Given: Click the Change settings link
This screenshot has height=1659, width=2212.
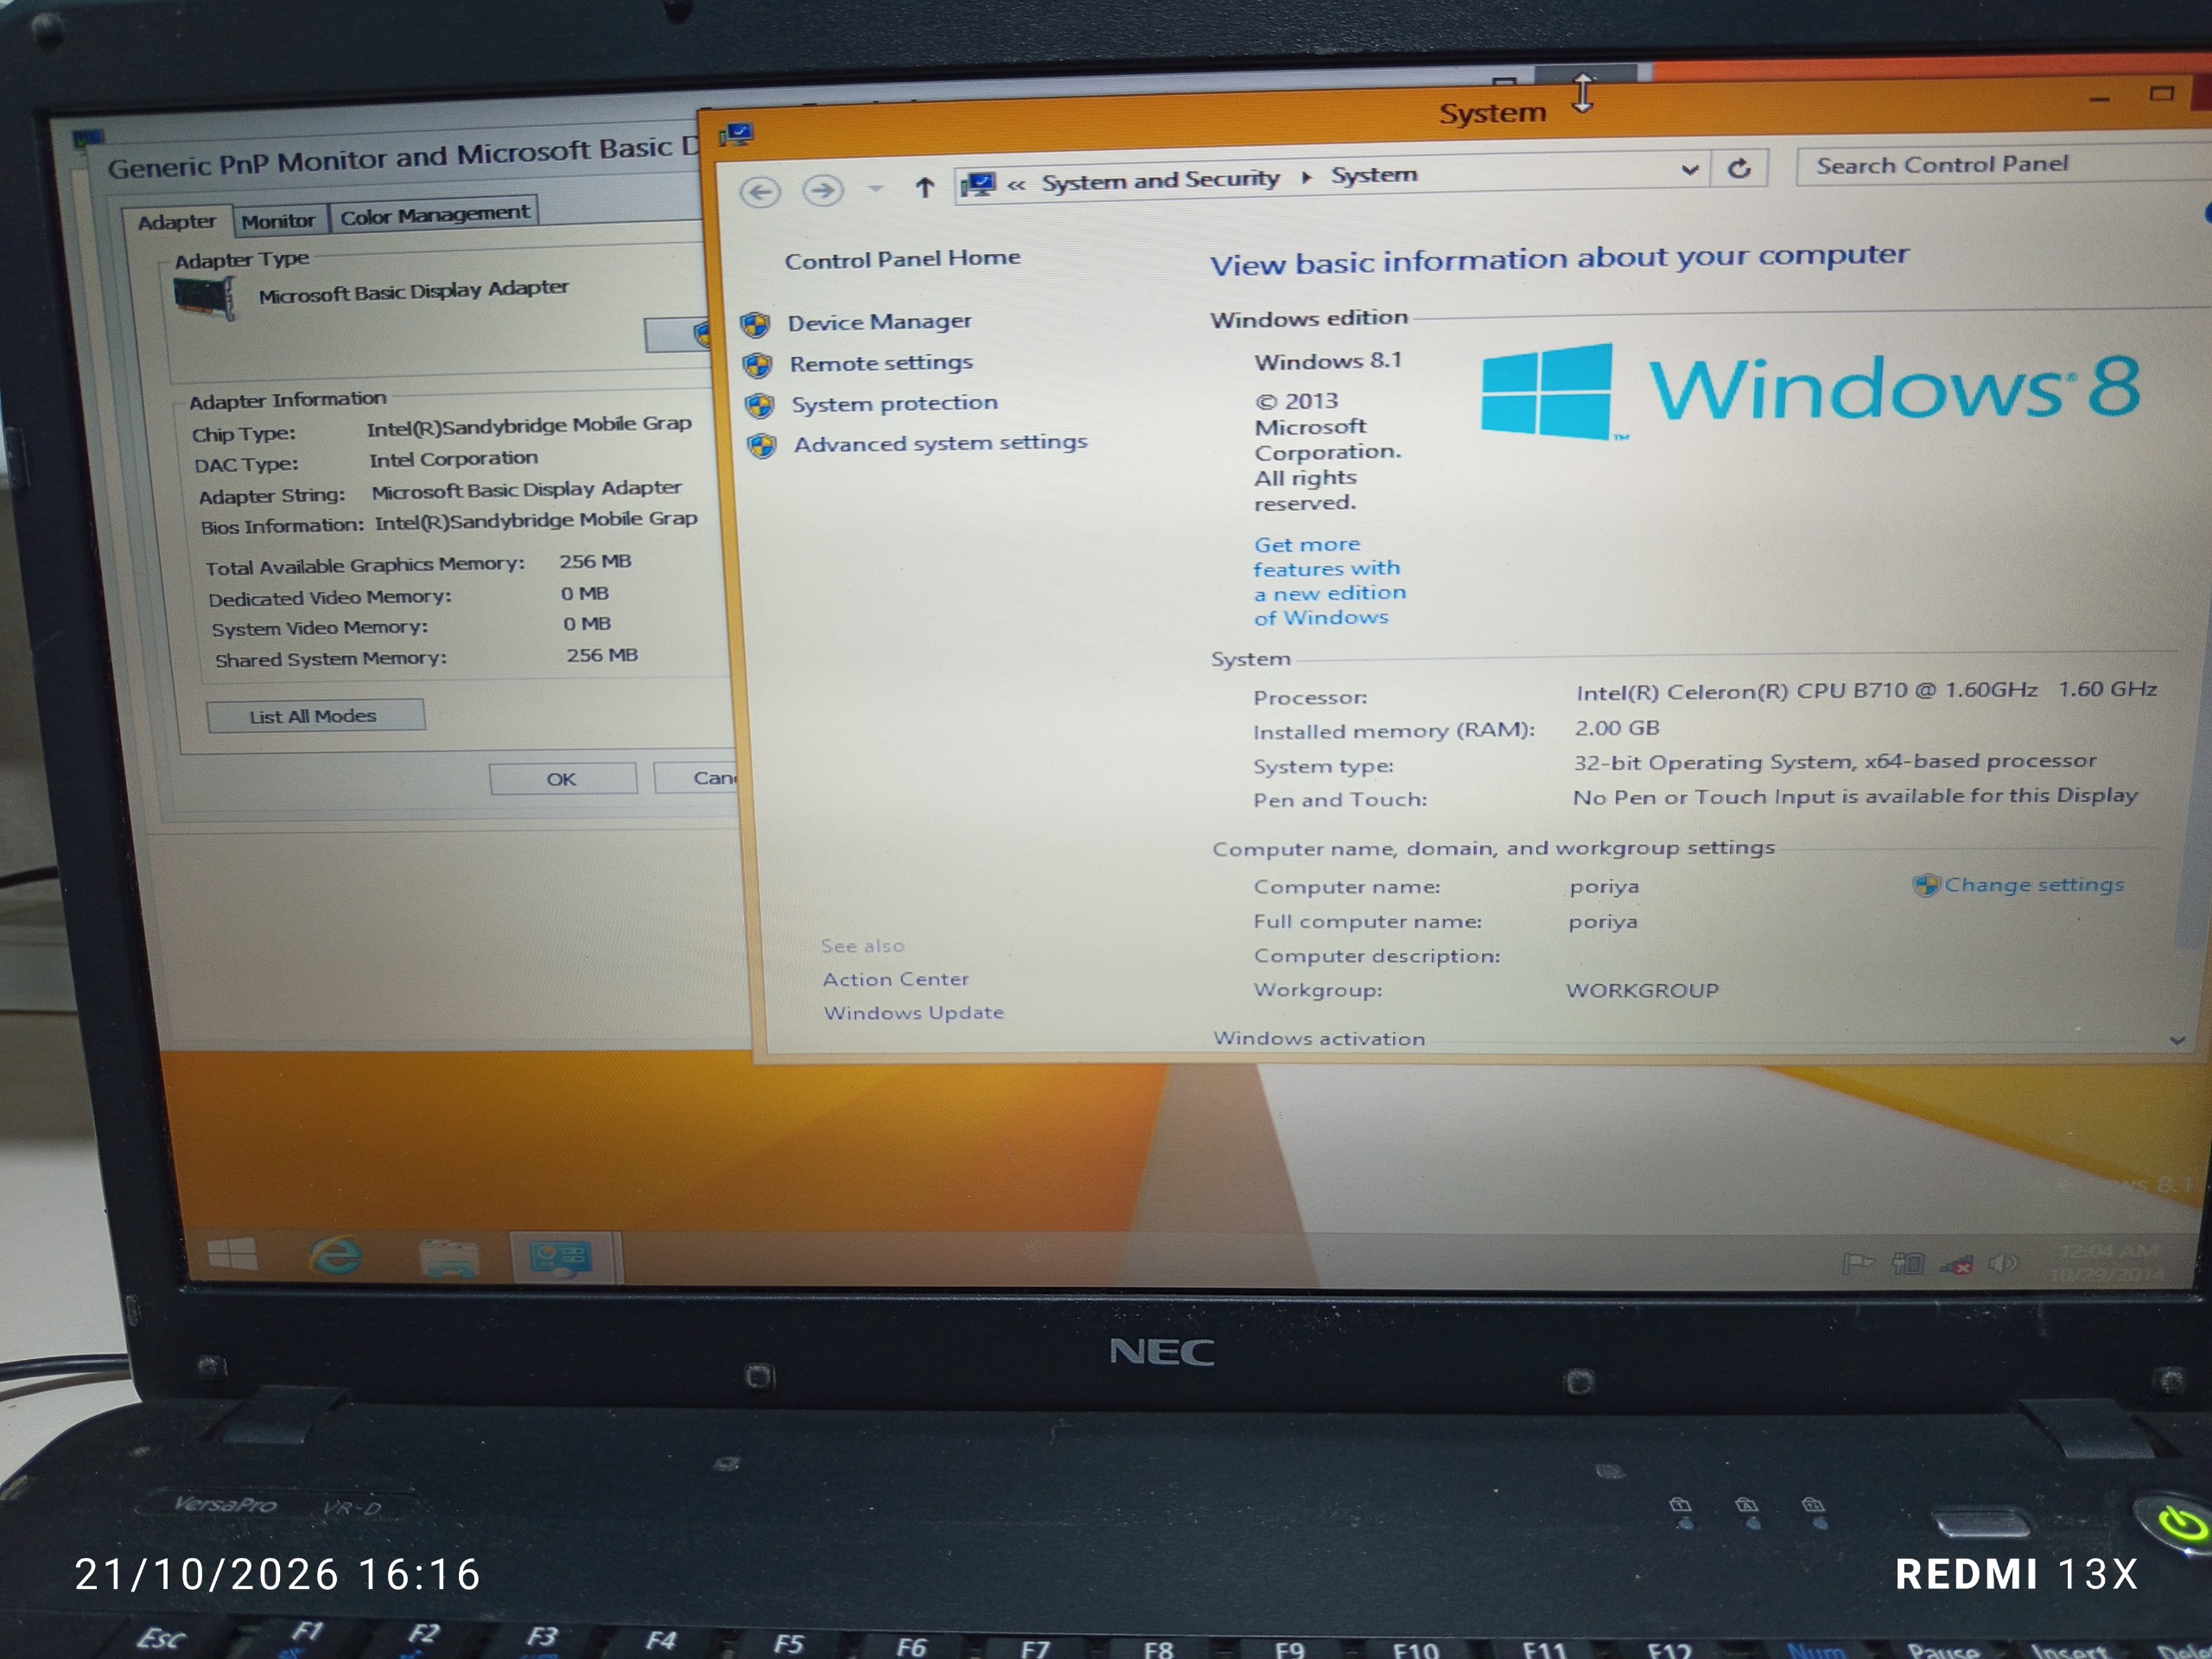Looking at the screenshot, I should tap(2033, 884).
